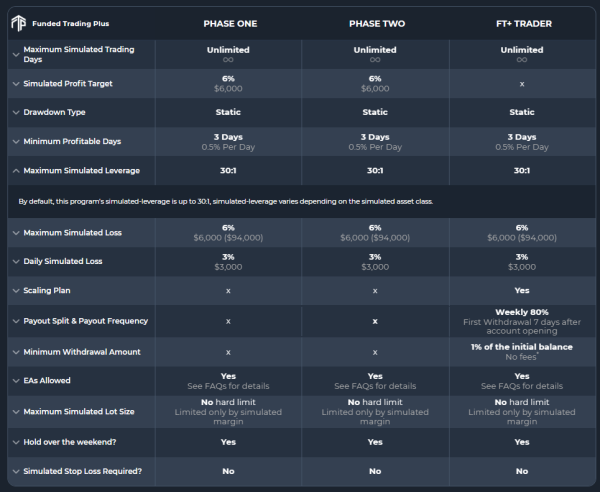
Task: Expand Simulated Stop Loss Required chevron
Action: [16, 471]
